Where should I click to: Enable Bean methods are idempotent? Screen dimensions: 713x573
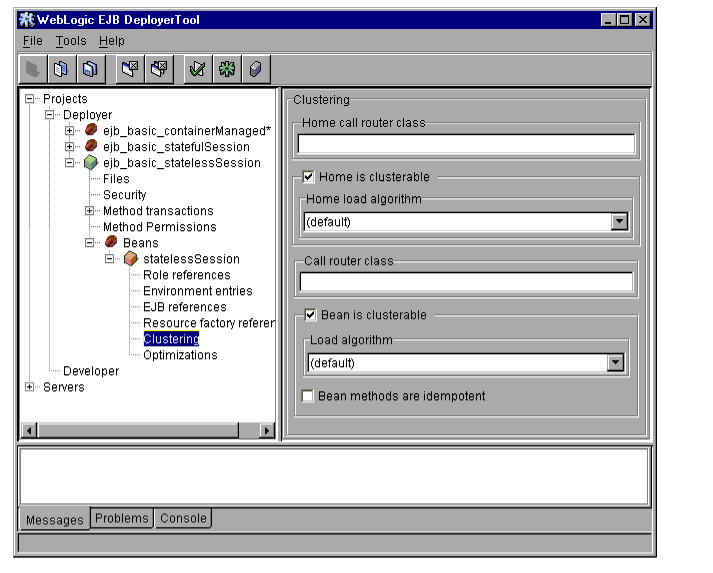(x=308, y=396)
